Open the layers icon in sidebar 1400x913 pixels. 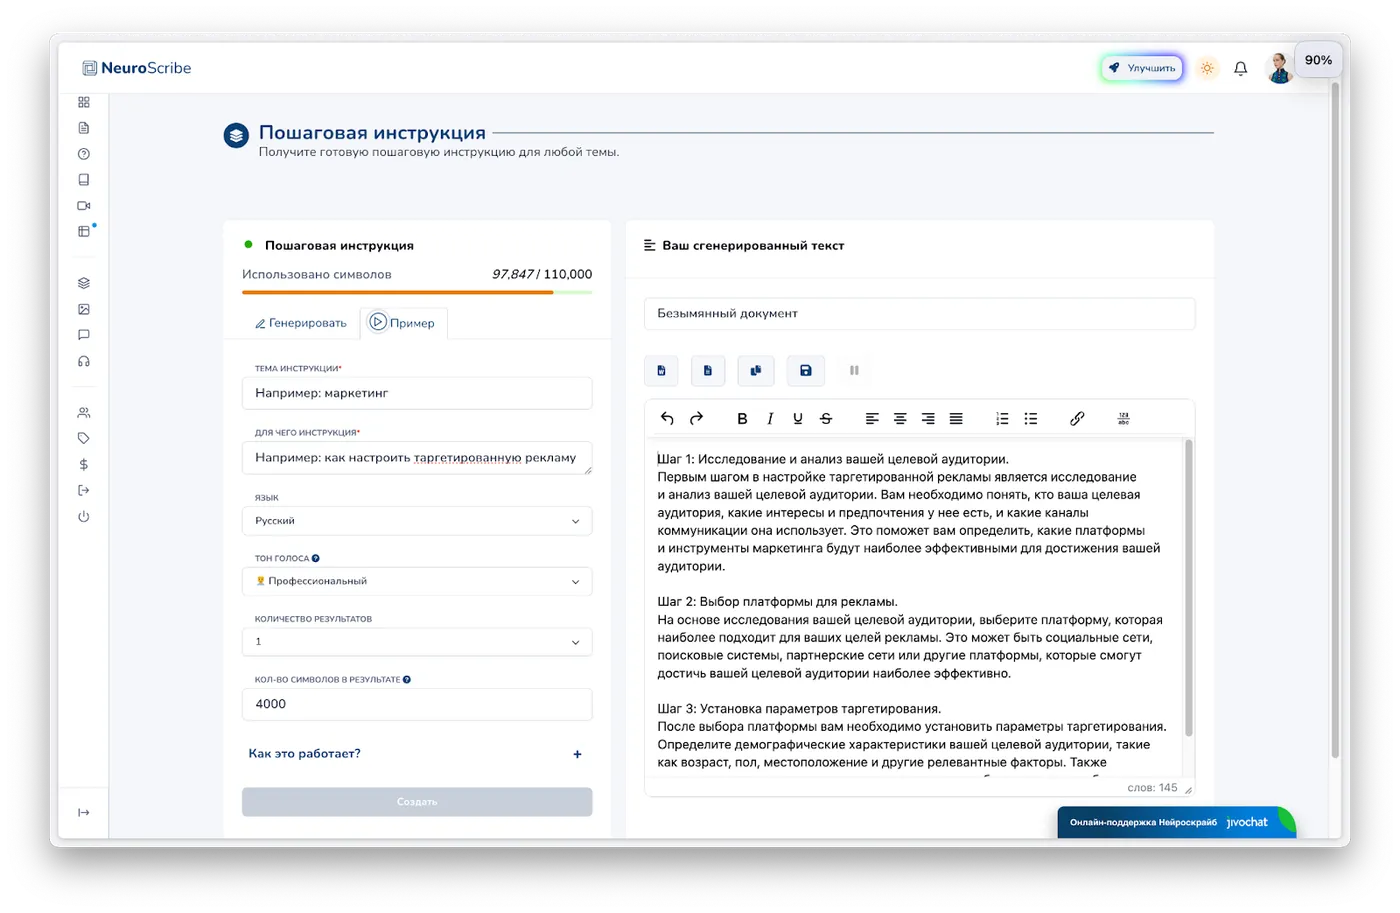click(x=84, y=283)
